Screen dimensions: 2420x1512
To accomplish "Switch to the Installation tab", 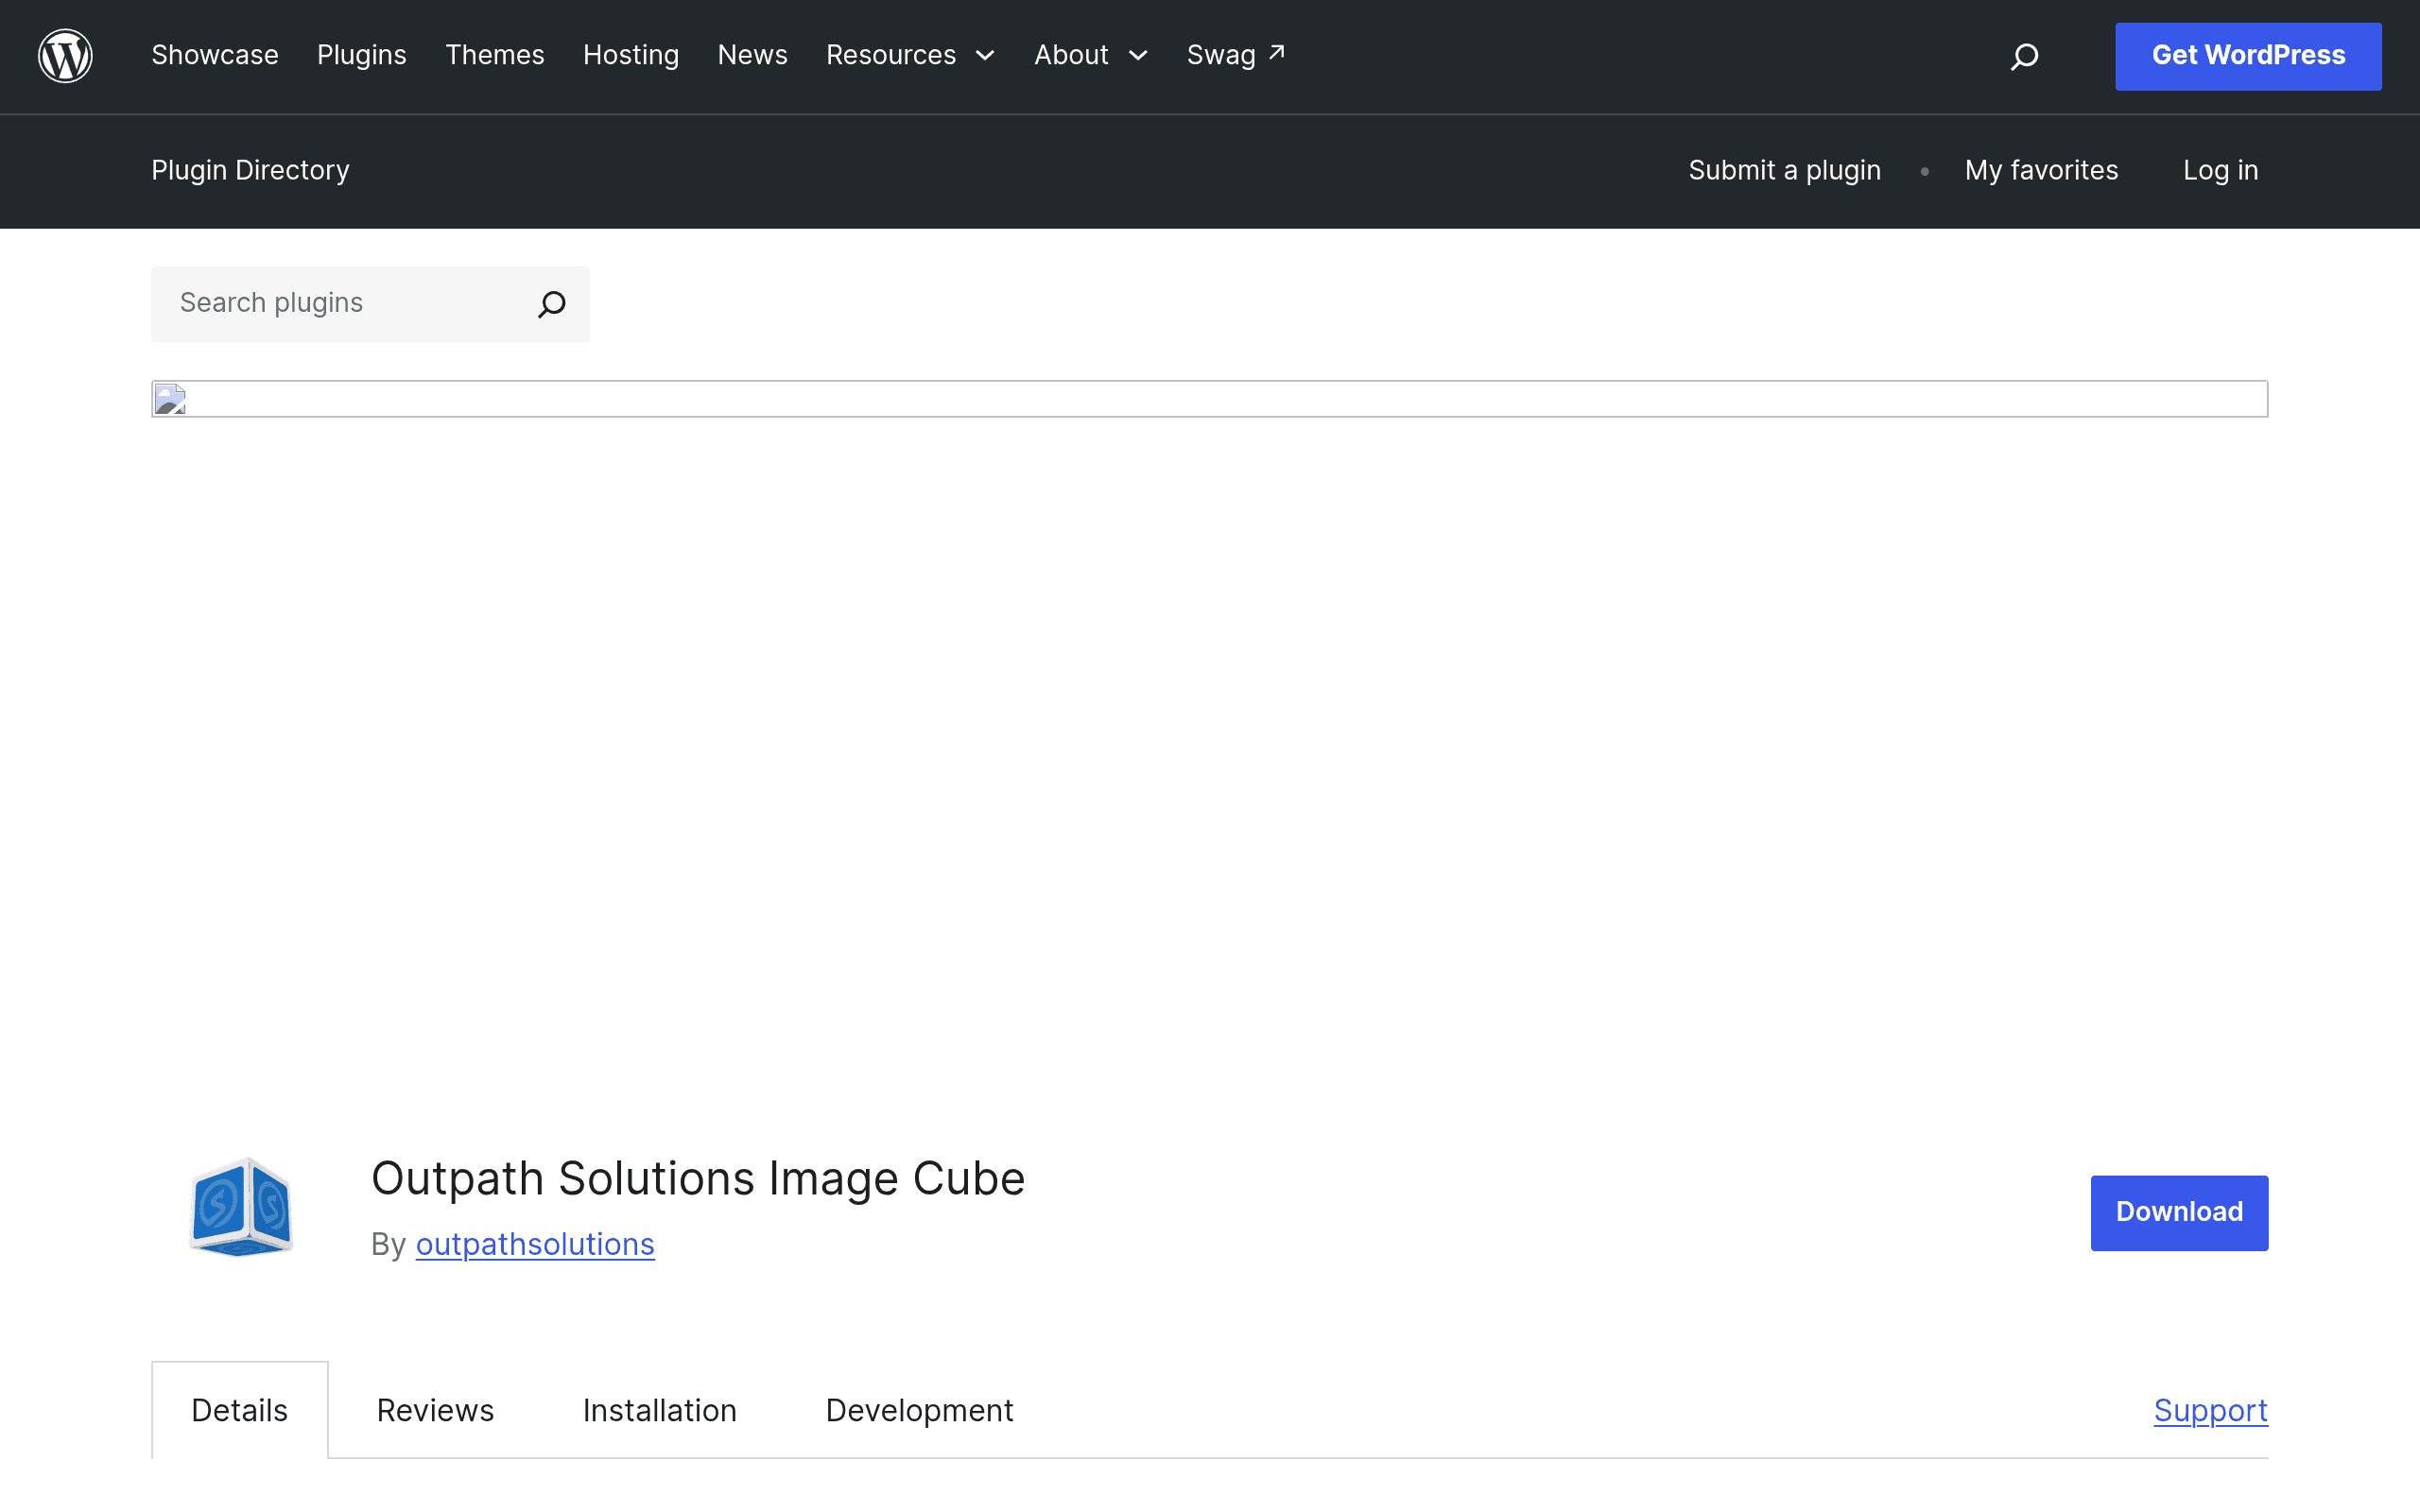I will click(x=659, y=1410).
